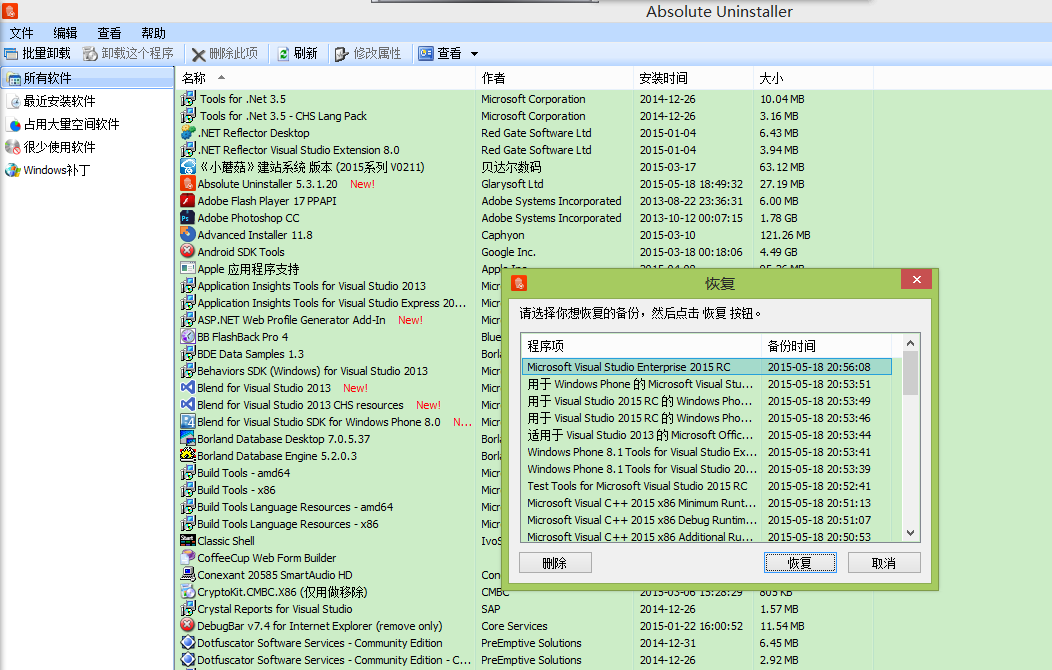Open the 帮助 menu
The image size is (1052, 670).
pyautogui.click(x=153, y=33)
